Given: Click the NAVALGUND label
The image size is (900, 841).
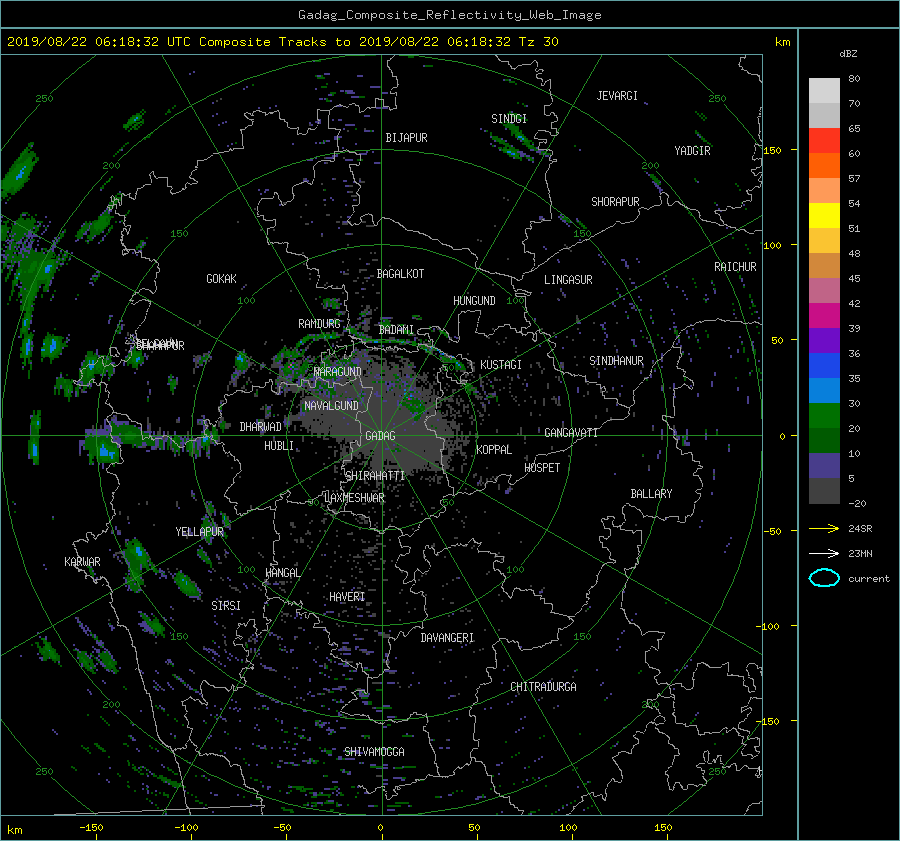Looking at the screenshot, I should [331, 406].
